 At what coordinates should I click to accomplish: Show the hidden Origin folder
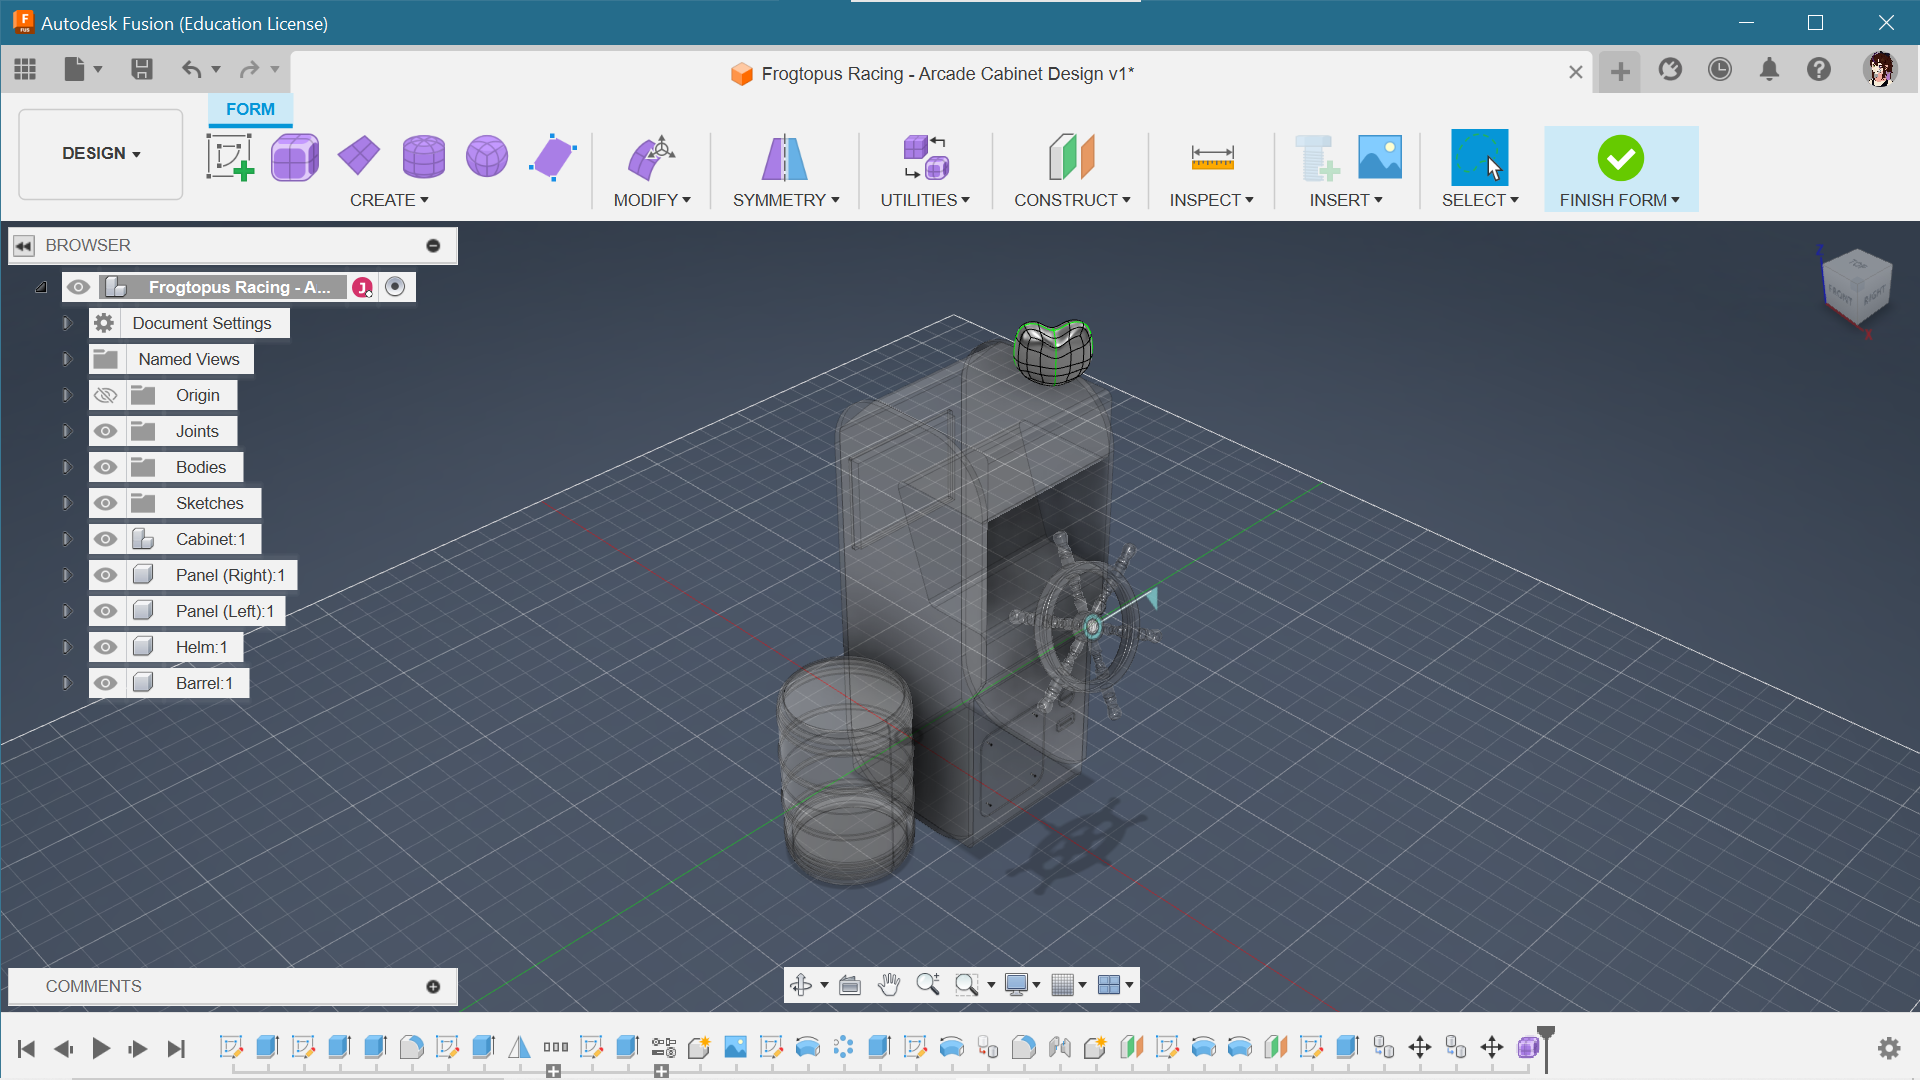[106, 395]
